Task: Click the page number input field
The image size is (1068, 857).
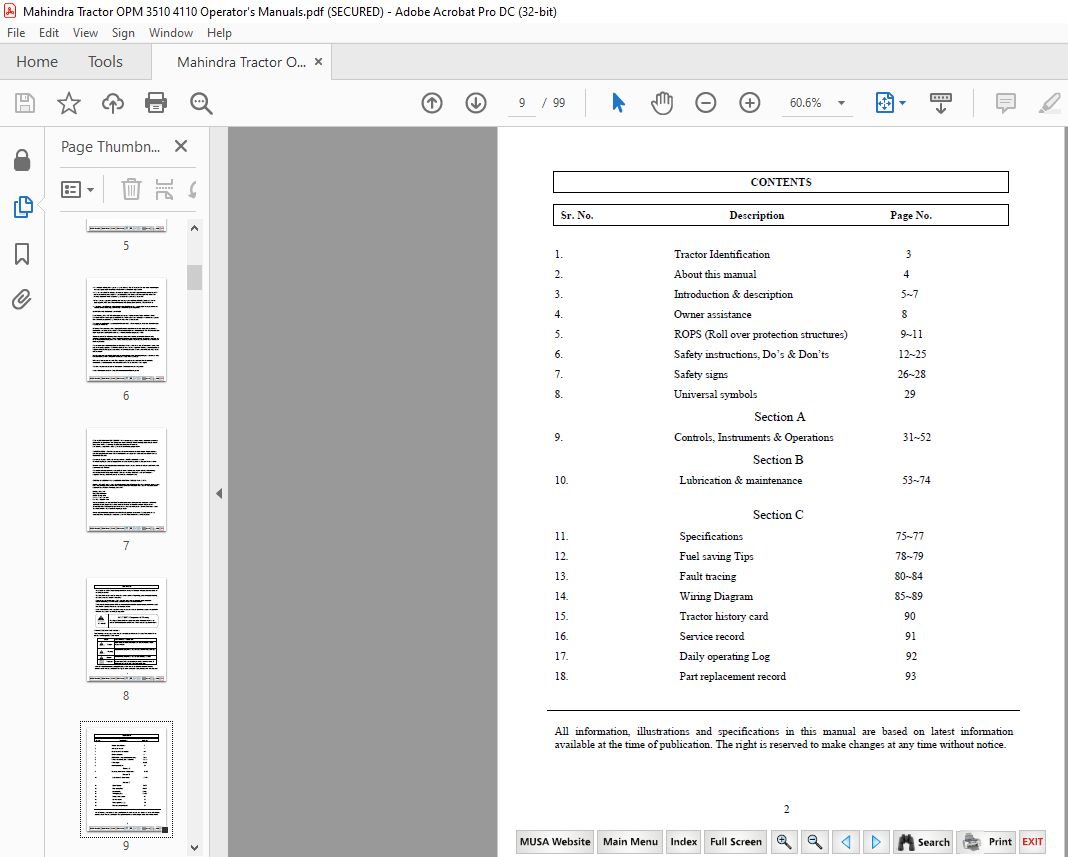Action: (522, 103)
